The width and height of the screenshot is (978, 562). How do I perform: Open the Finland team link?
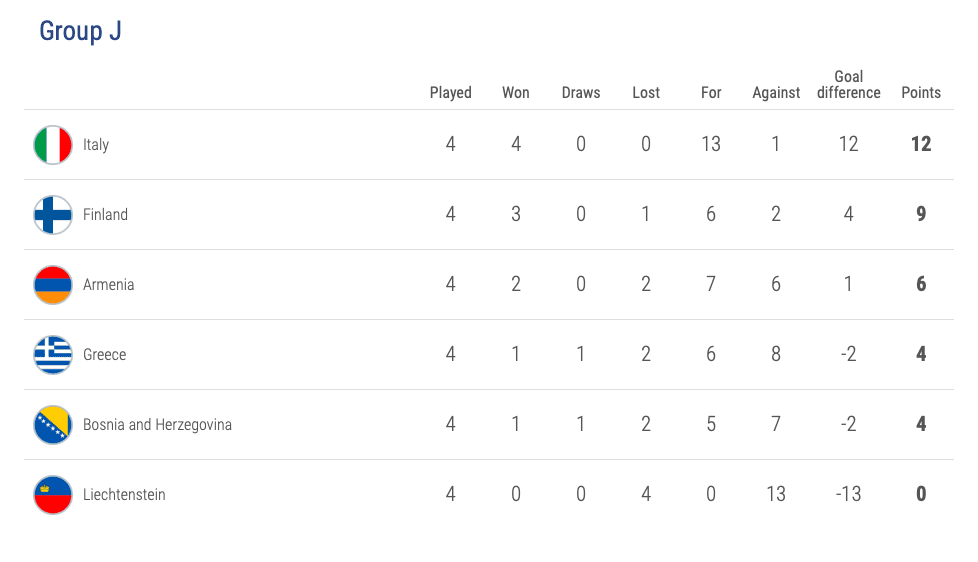click(105, 215)
